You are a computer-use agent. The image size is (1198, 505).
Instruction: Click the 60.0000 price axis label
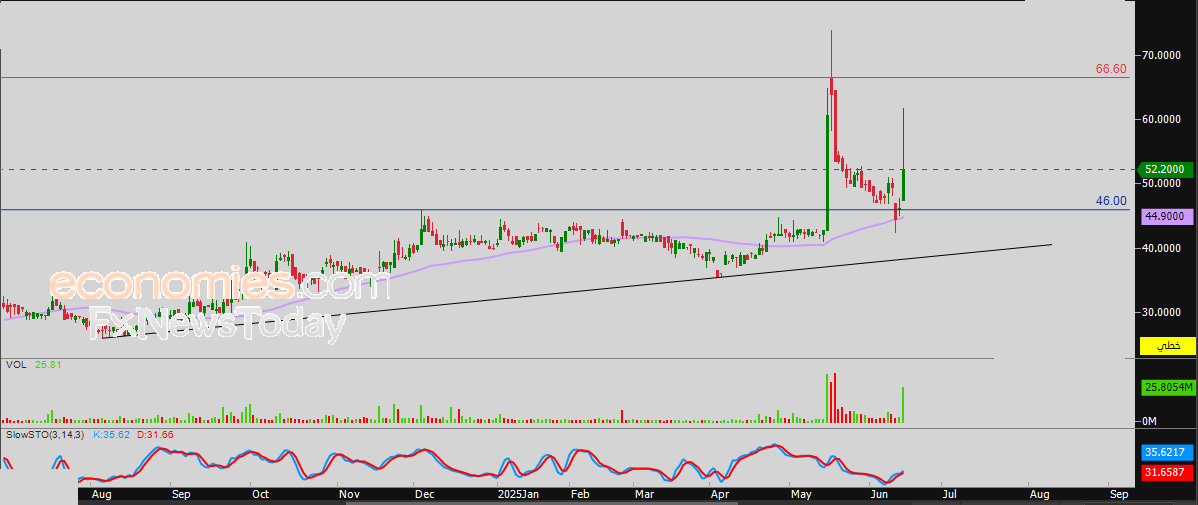(1162, 120)
